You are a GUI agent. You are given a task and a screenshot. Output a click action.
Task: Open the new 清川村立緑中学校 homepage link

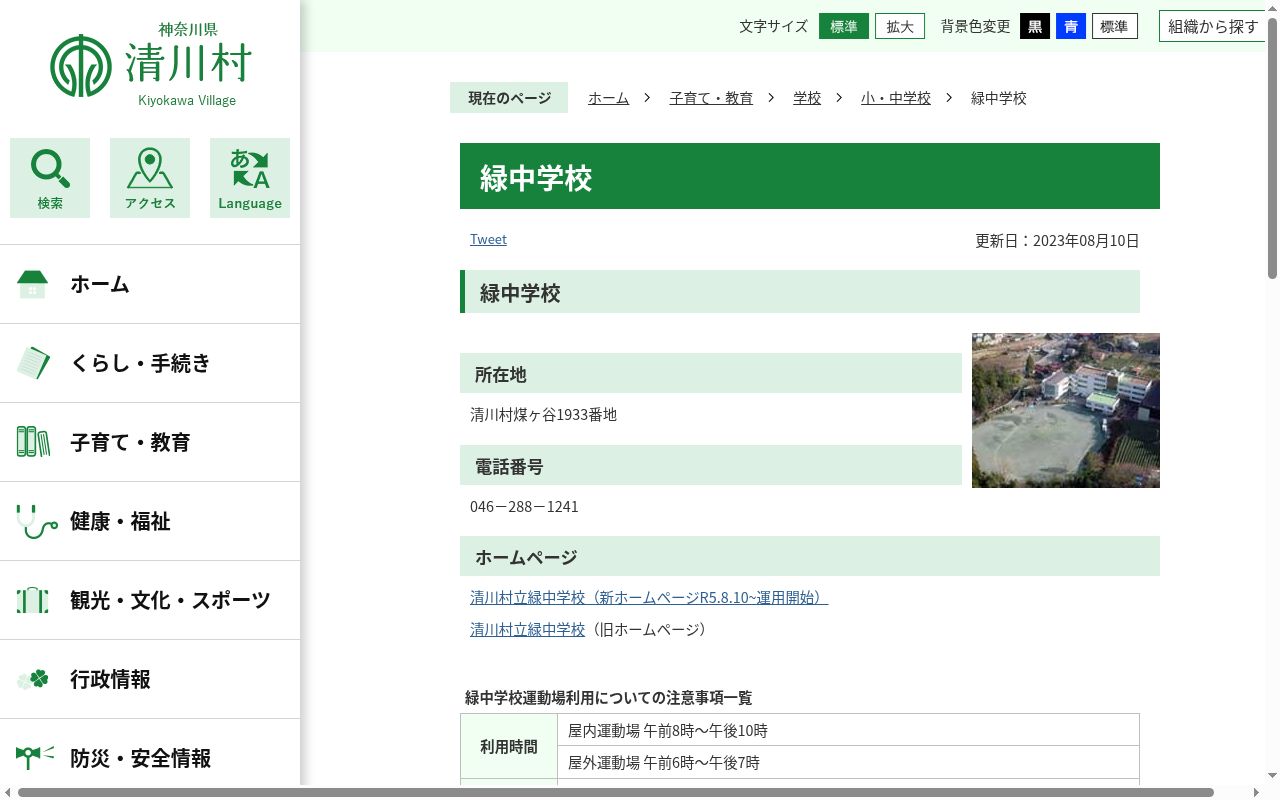pyautogui.click(x=649, y=598)
